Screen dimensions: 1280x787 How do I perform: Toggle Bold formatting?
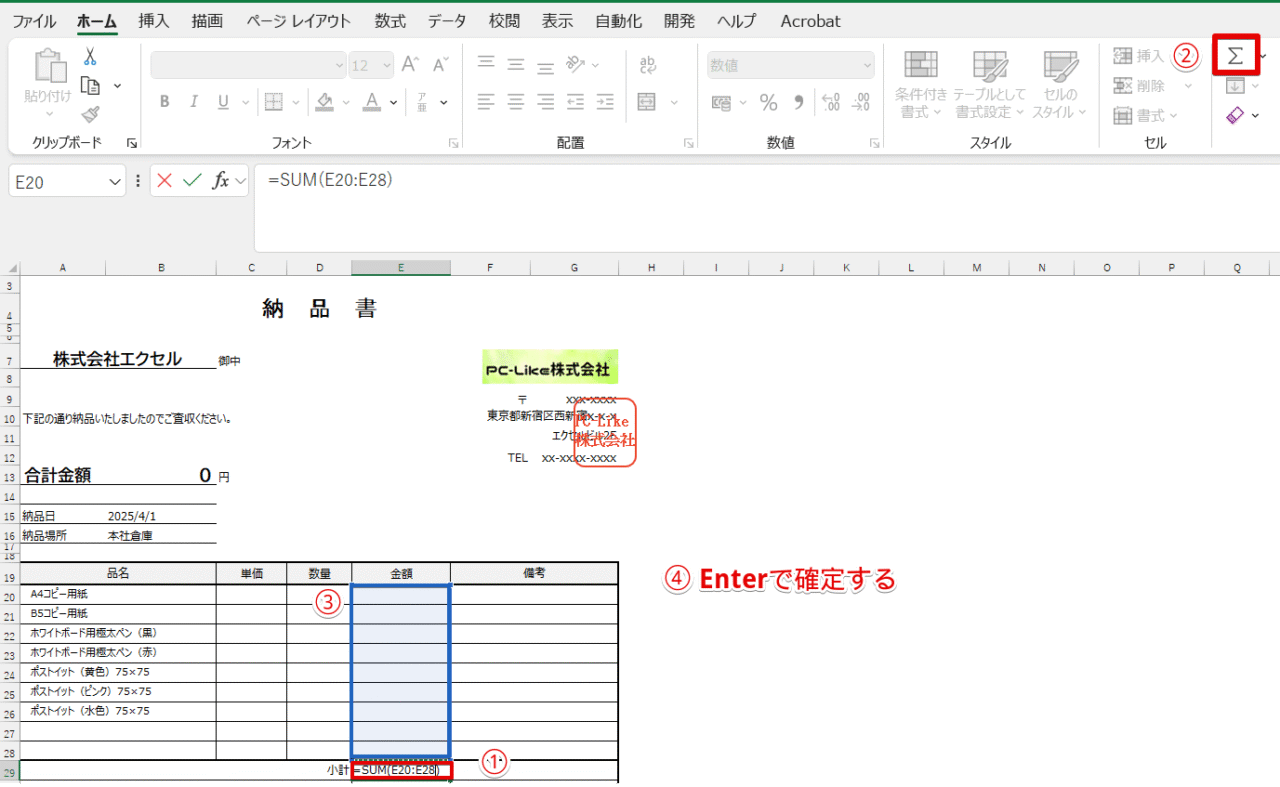pos(165,102)
